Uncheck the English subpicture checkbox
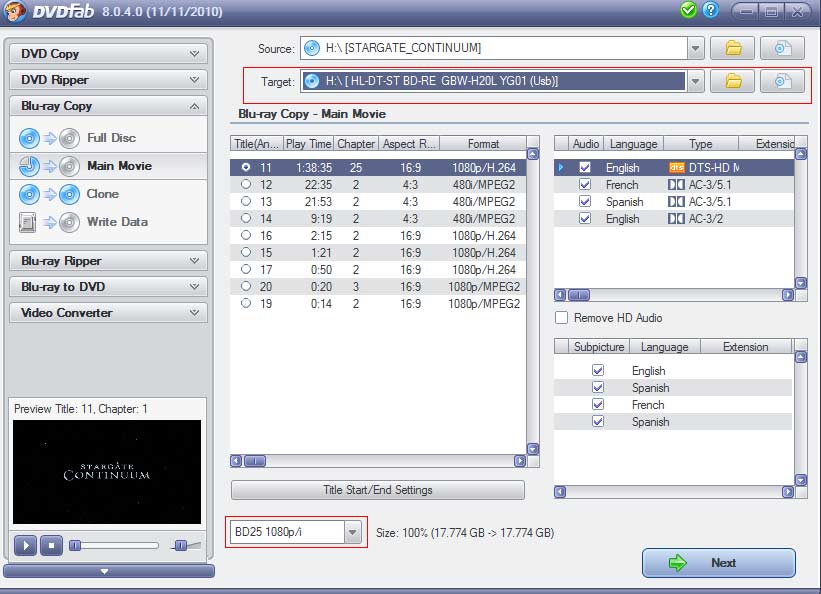 pos(598,370)
